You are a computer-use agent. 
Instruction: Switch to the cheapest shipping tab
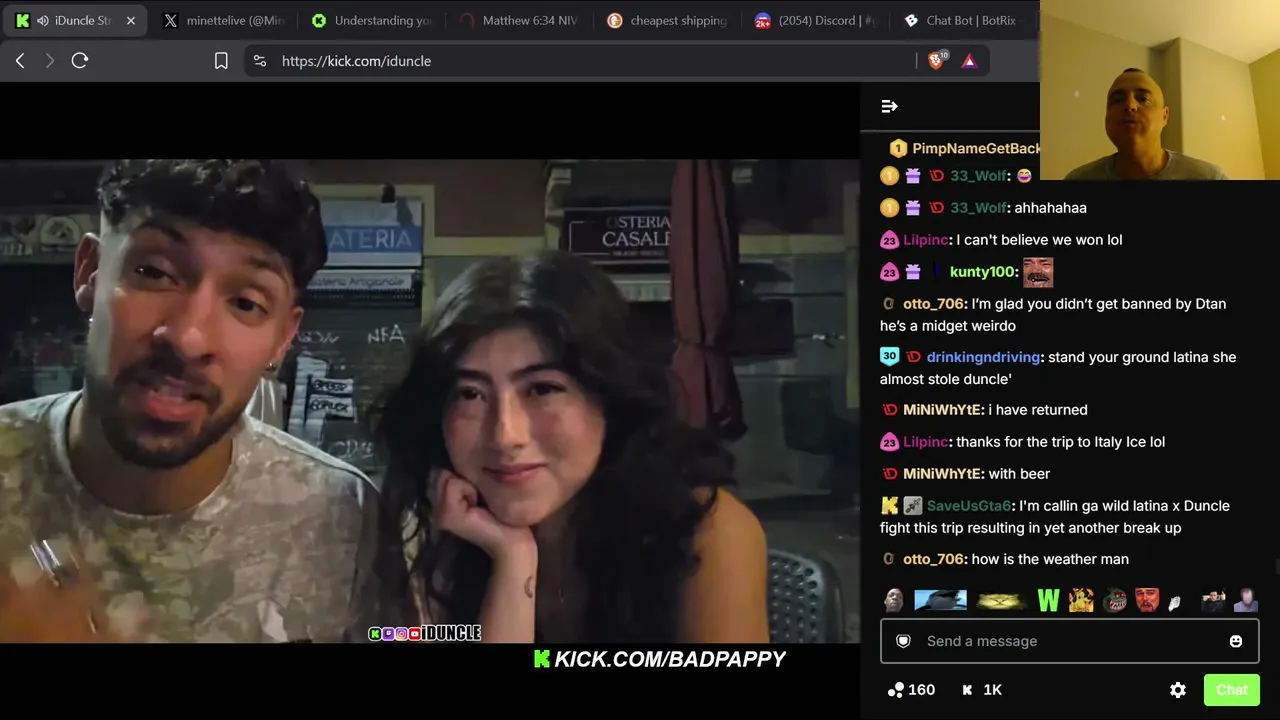click(x=667, y=20)
